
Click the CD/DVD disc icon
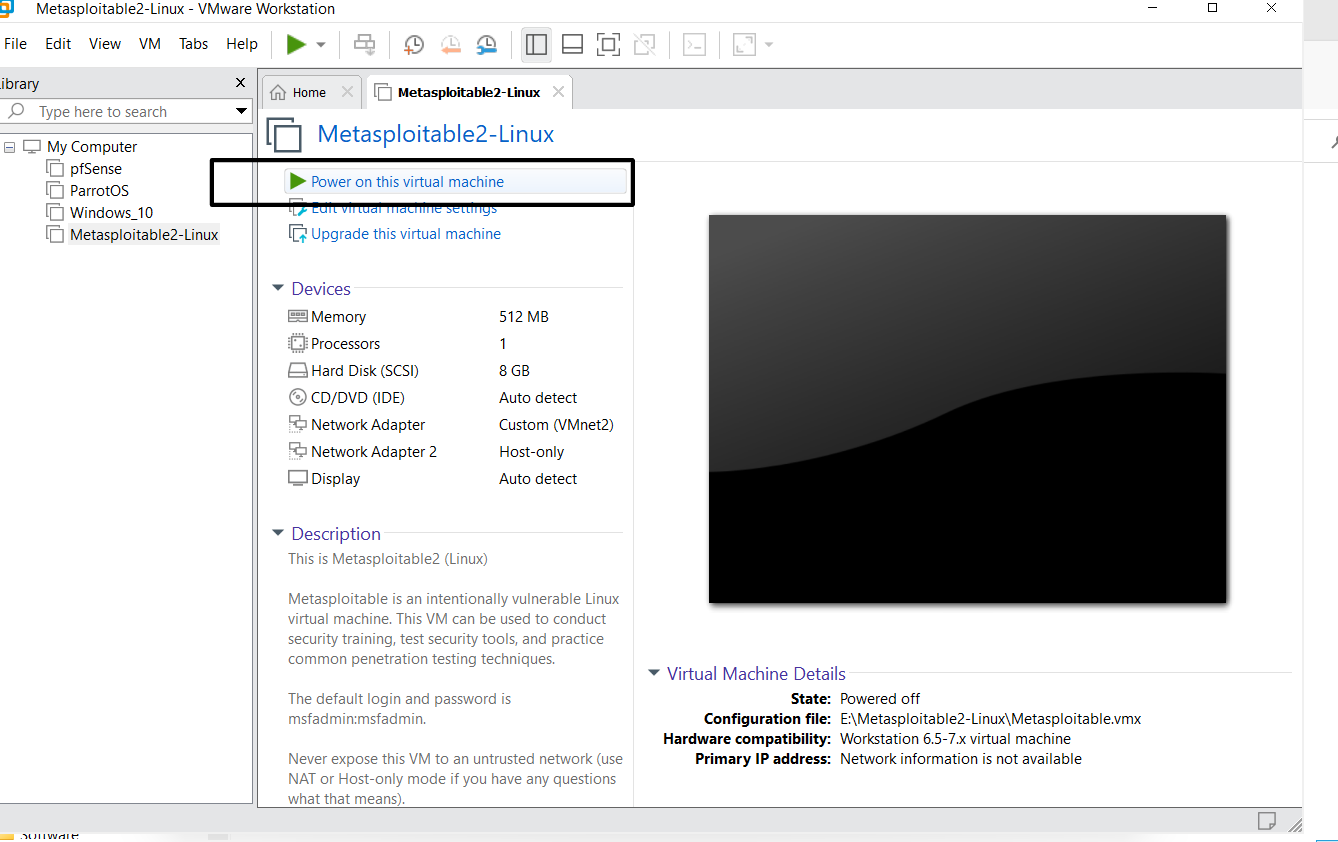click(297, 397)
